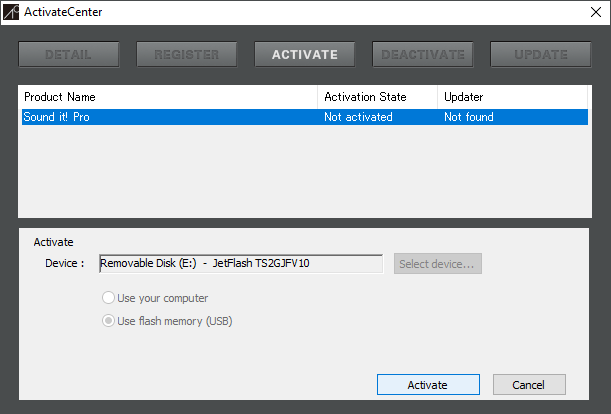Click the Activate confirm button at bottom

(x=428, y=385)
